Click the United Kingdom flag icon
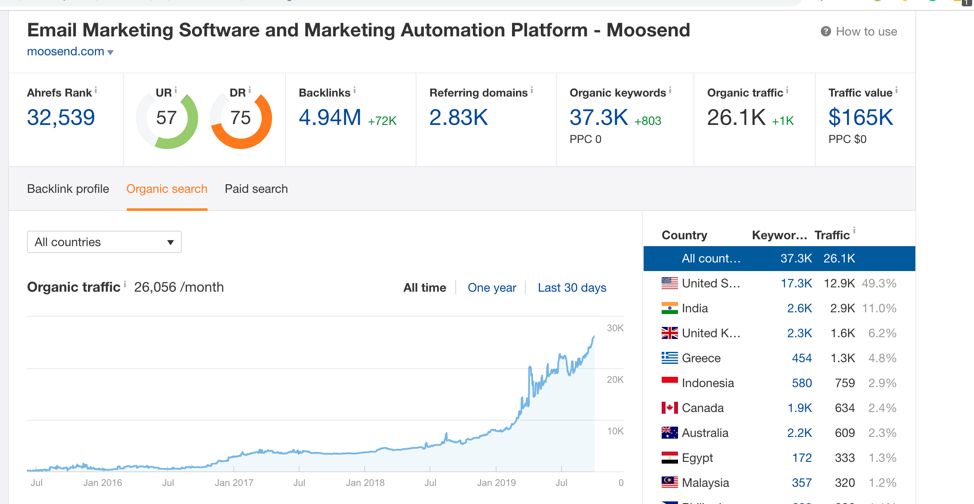Viewport: 974px width, 504px height. pyautogui.click(x=670, y=333)
